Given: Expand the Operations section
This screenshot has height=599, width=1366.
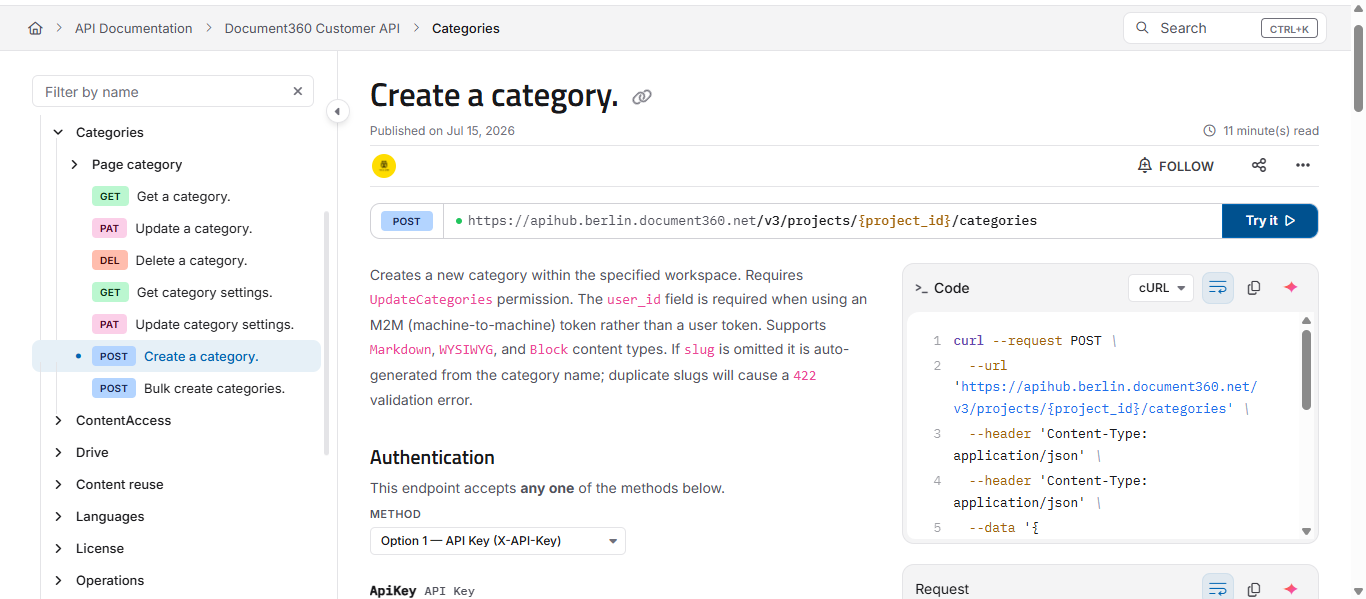Looking at the screenshot, I should [x=58, y=580].
